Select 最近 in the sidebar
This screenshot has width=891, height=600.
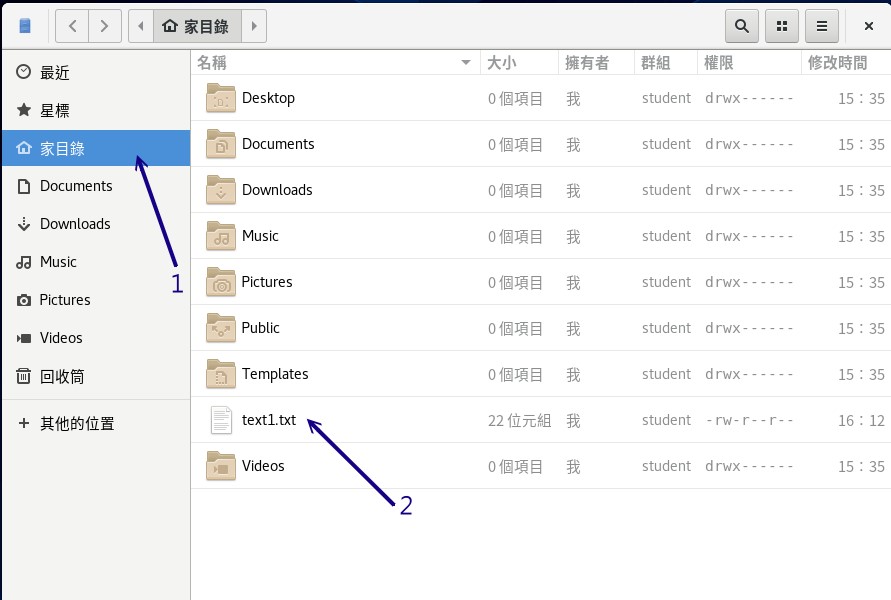55,73
